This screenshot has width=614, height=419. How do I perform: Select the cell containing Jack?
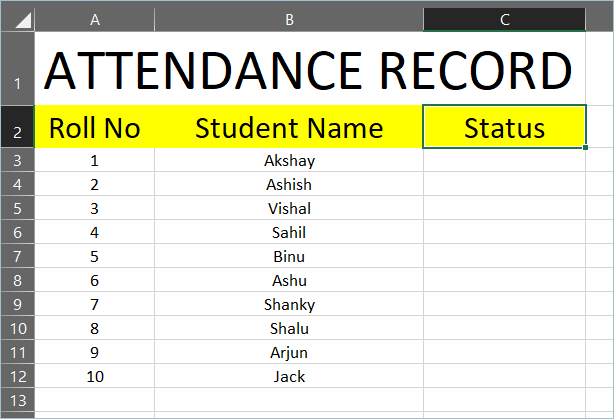pyautogui.click(x=289, y=377)
